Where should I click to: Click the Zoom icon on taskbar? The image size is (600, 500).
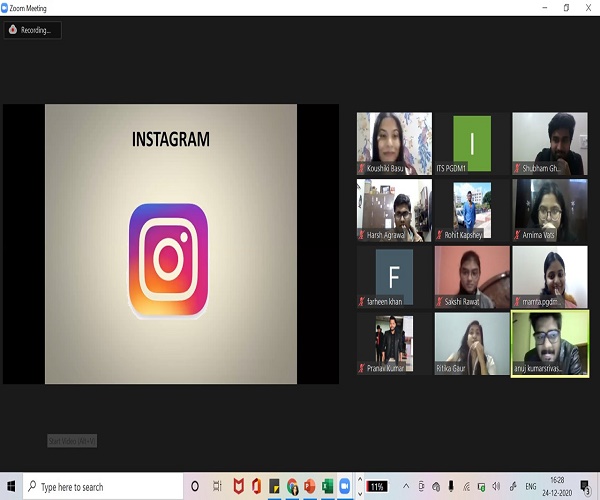[345, 486]
